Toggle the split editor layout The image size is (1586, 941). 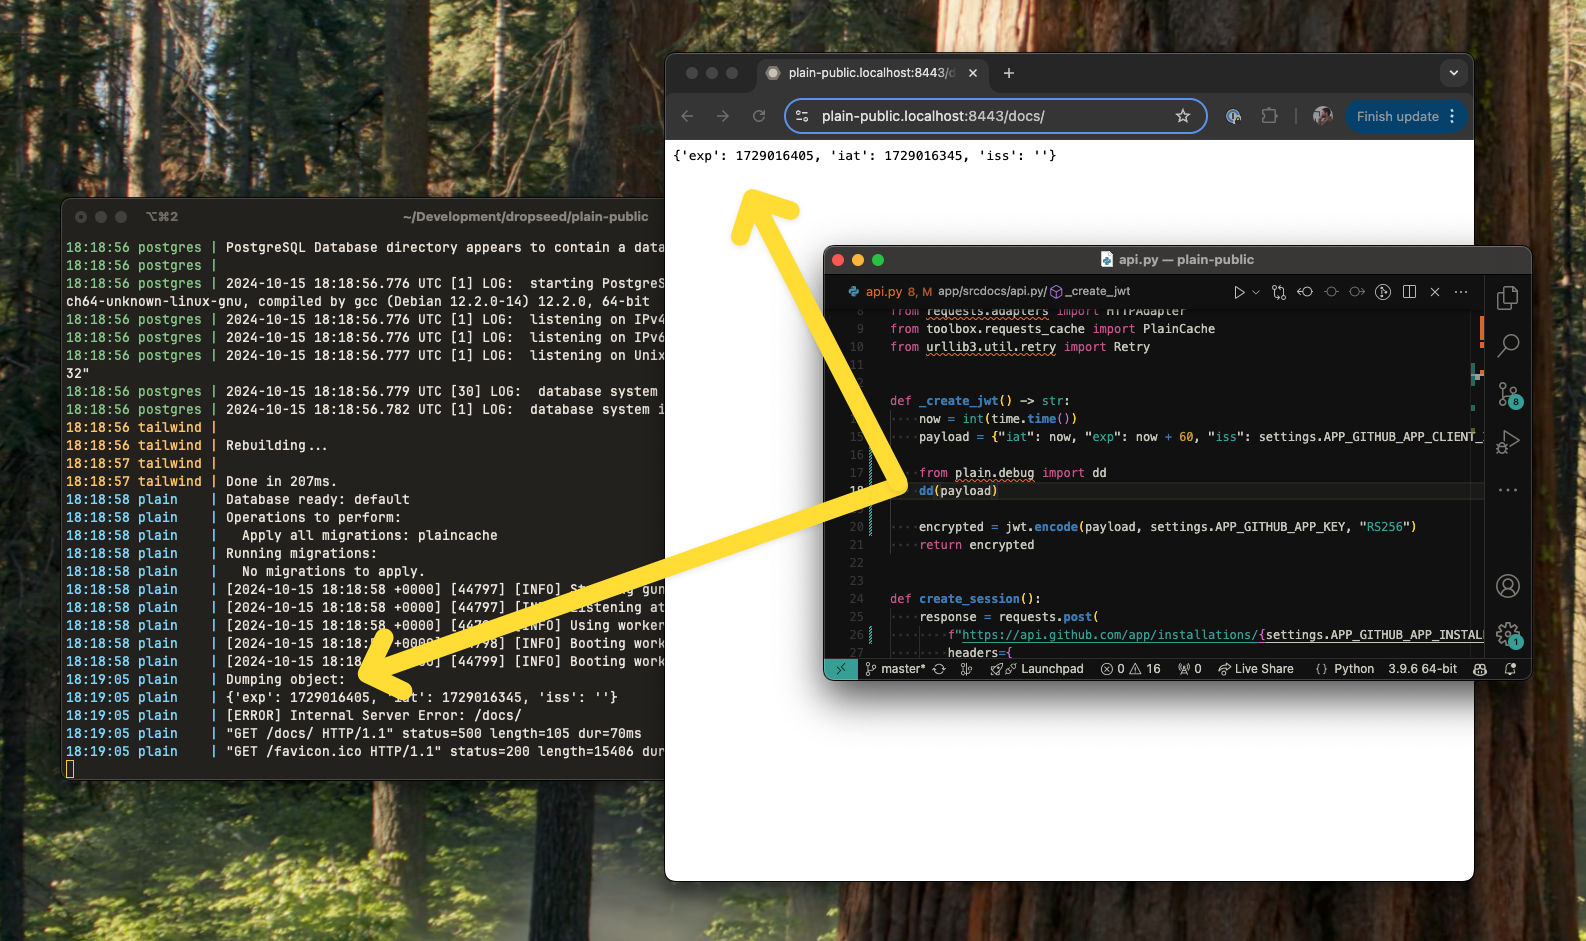(x=1409, y=292)
